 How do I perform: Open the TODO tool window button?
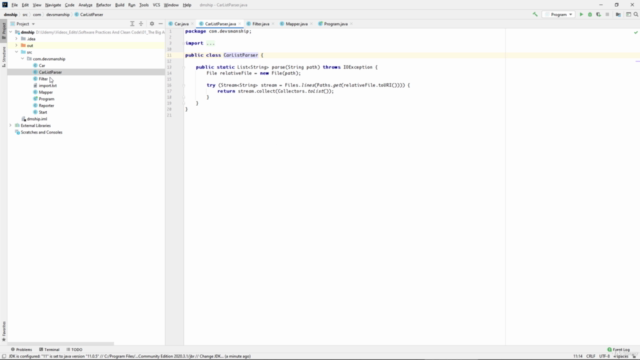click(74, 349)
